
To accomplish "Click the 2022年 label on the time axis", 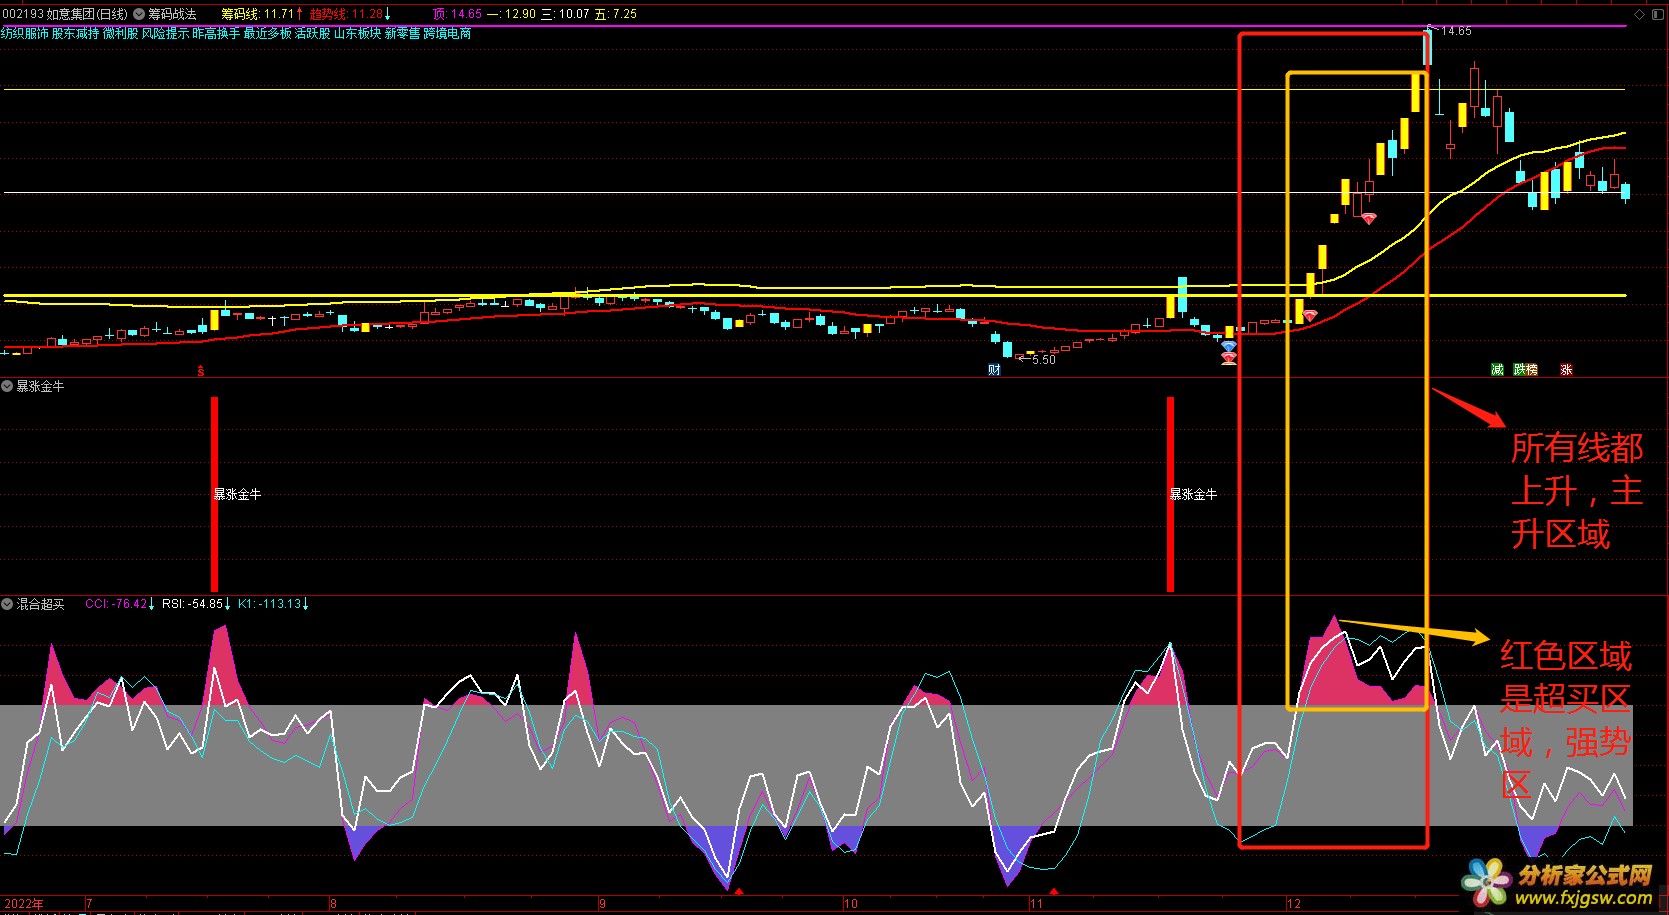I will click(22, 904).
